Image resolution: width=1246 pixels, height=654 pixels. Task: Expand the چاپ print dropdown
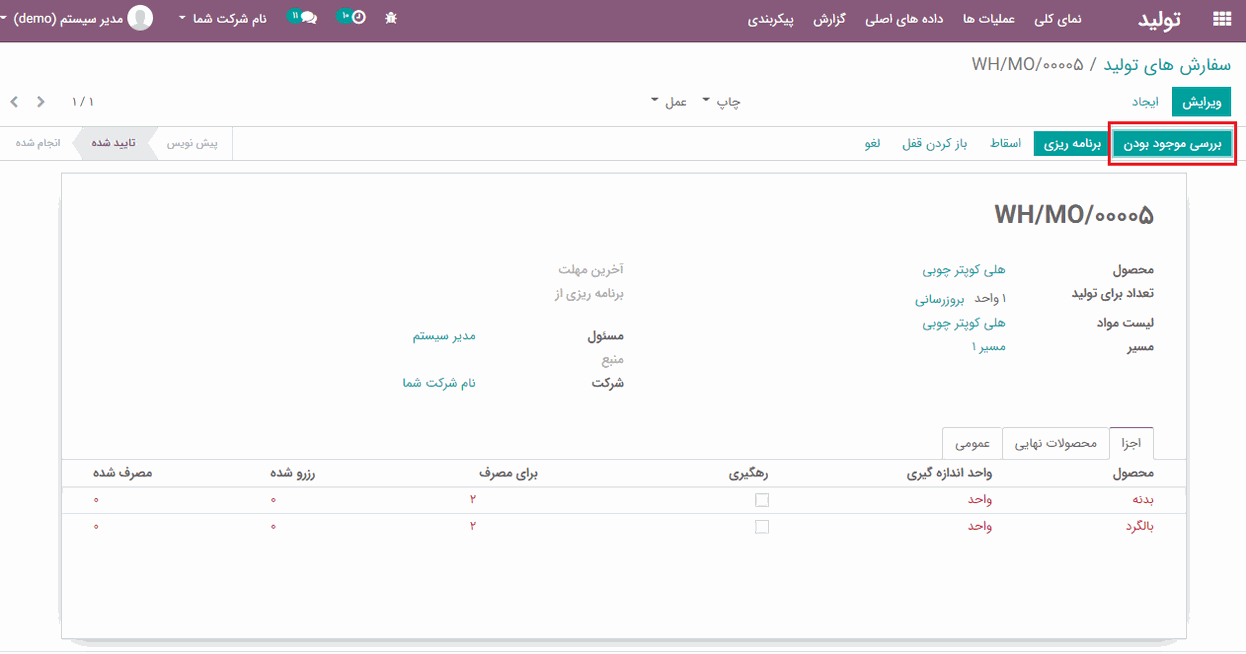721,102
